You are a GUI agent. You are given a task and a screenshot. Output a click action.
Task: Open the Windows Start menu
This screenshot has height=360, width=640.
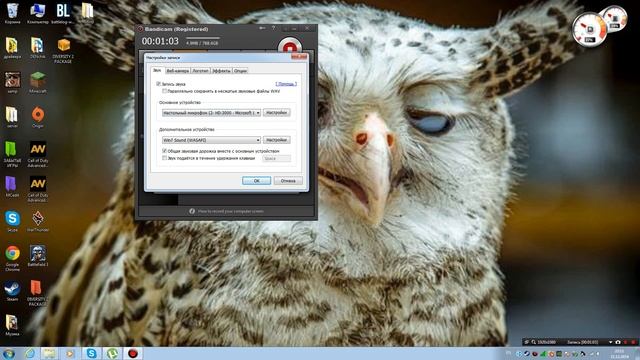point(9,353)
